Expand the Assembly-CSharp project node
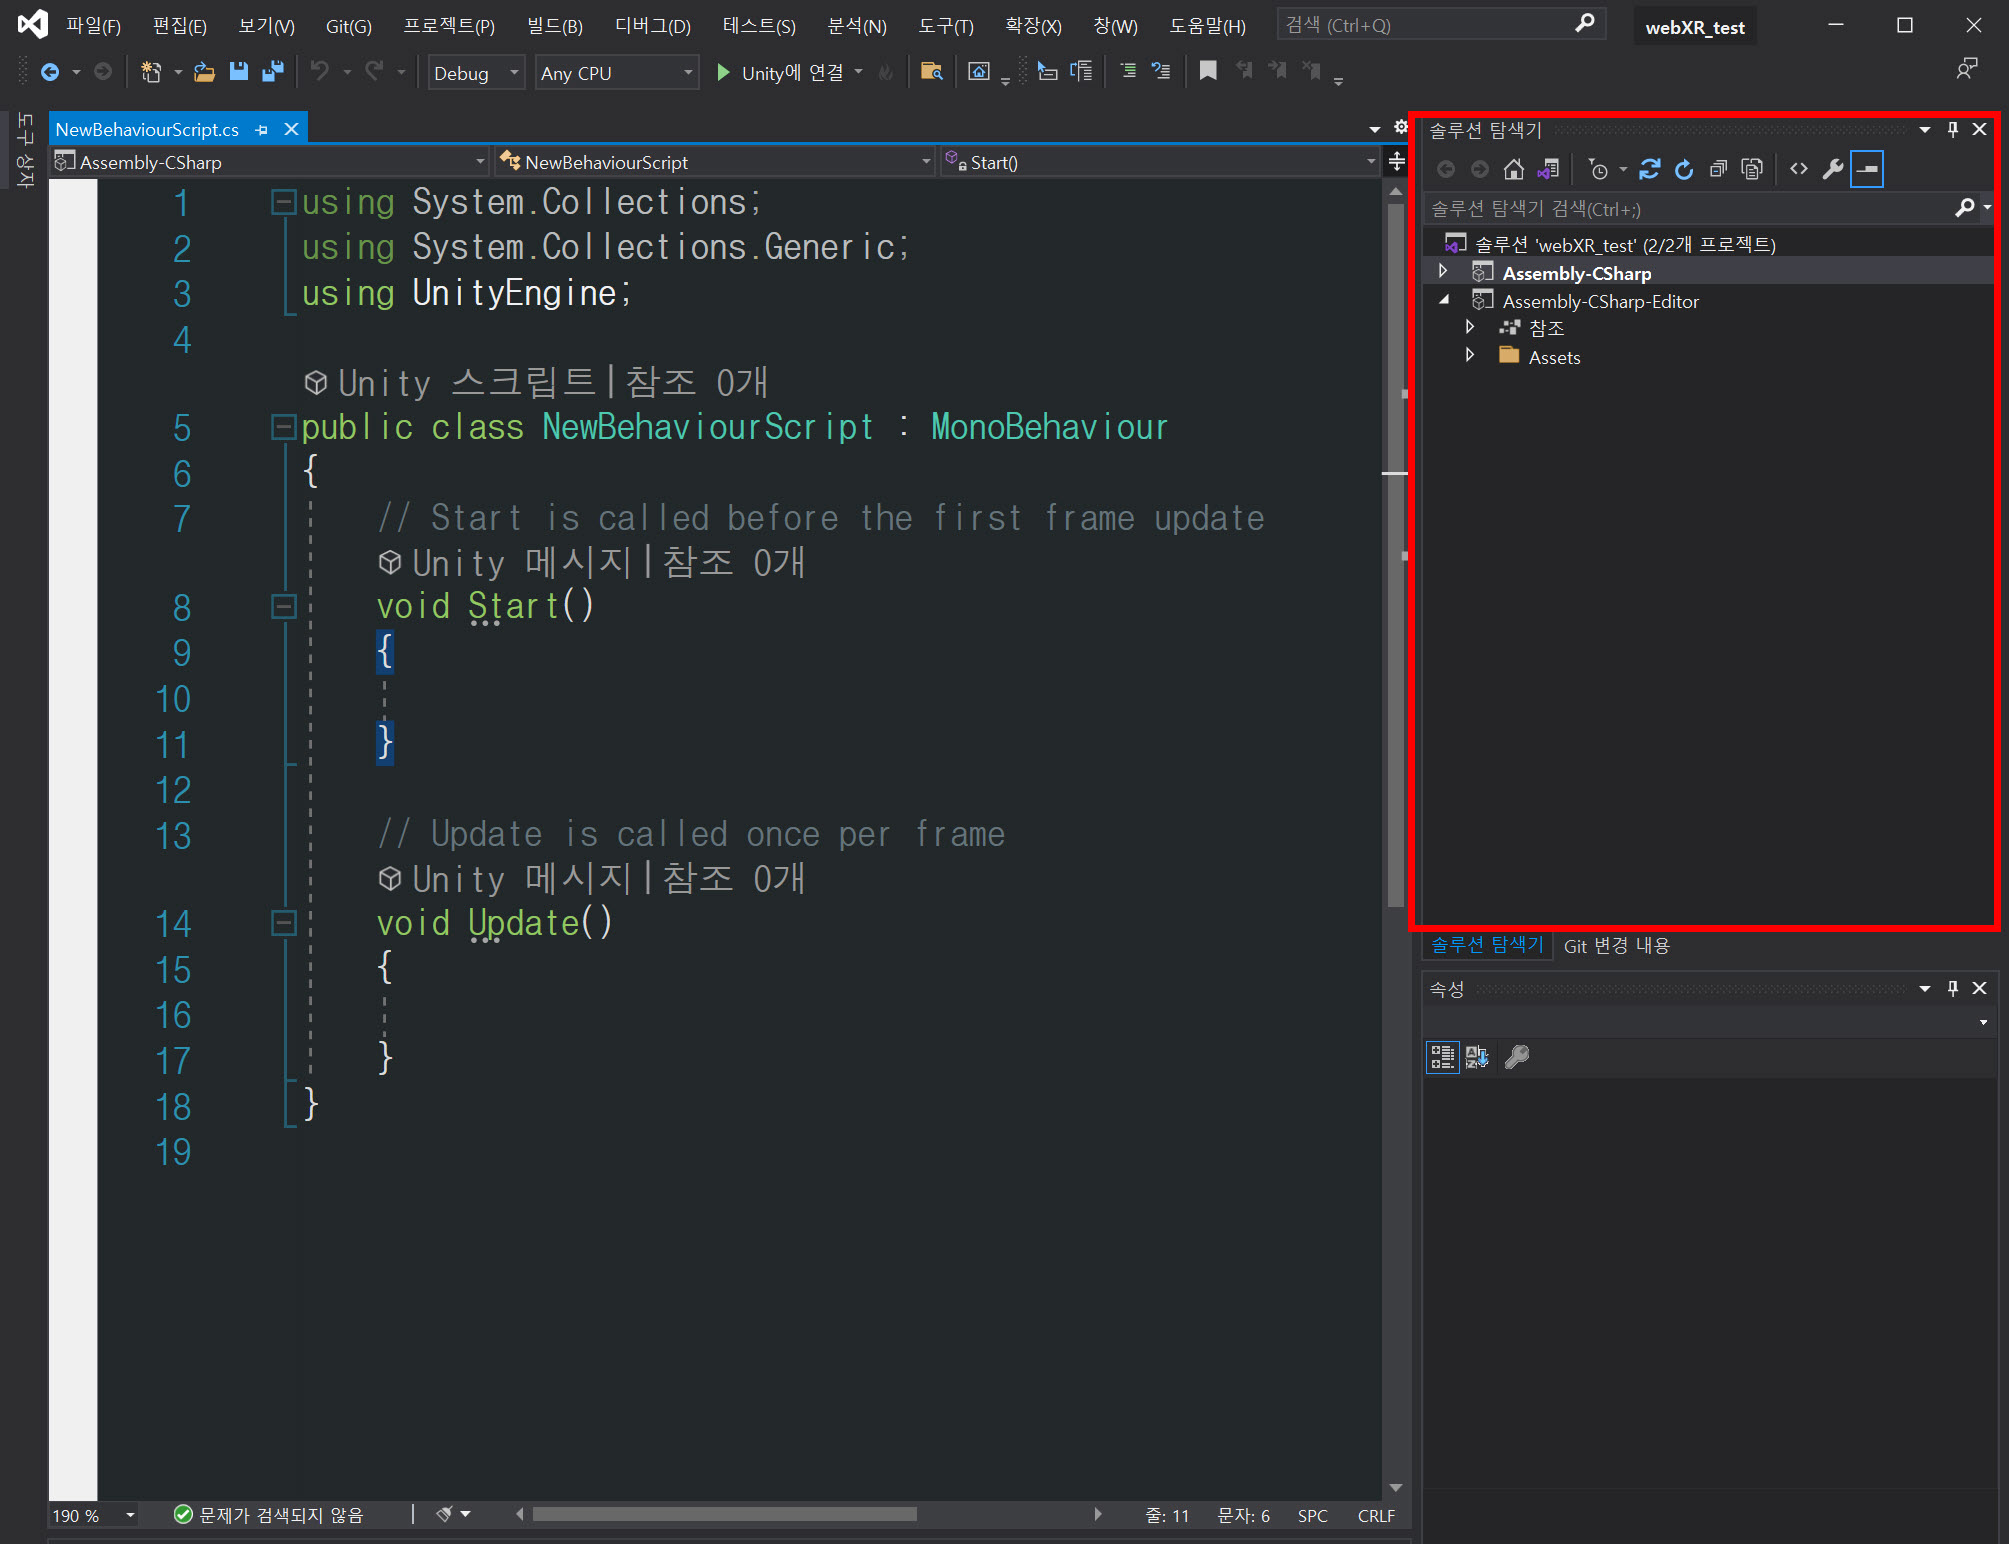This screenshot has height=1544, width=2009. click(1443, 272)
